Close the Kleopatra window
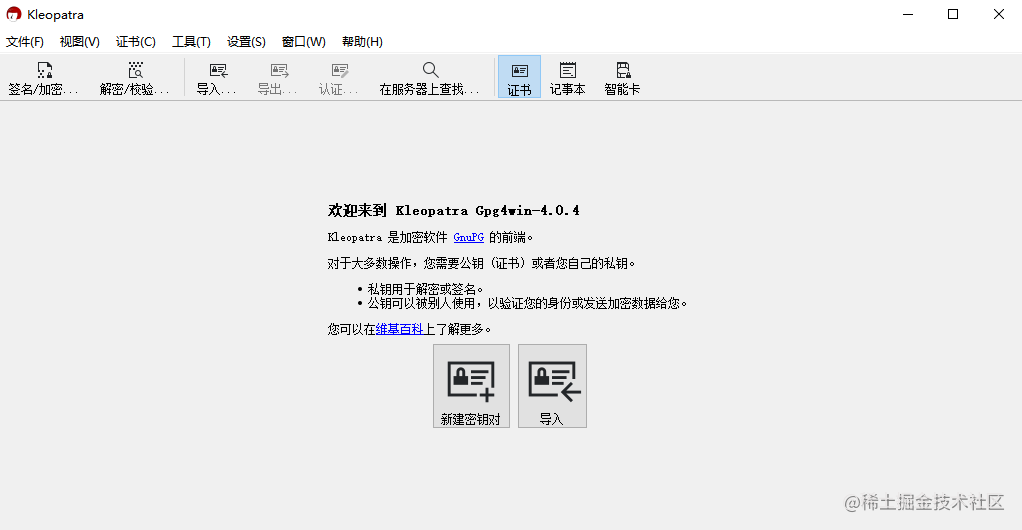 click(x=999, y=14)
